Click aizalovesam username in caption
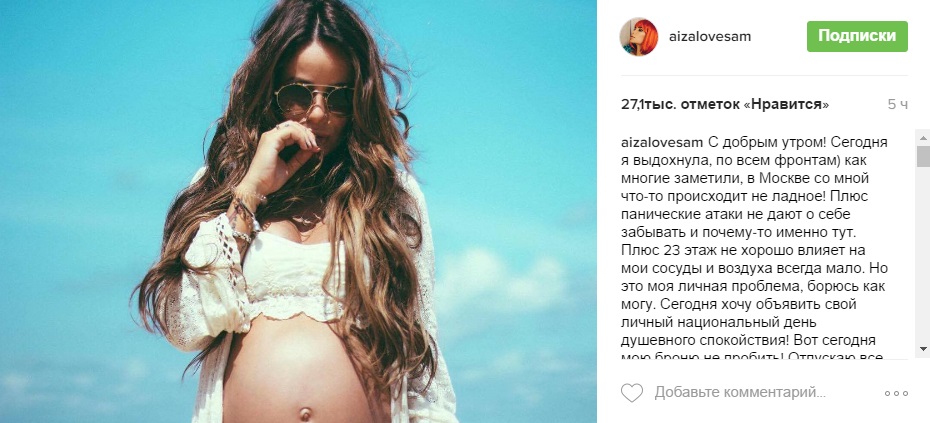 (661, 142)
